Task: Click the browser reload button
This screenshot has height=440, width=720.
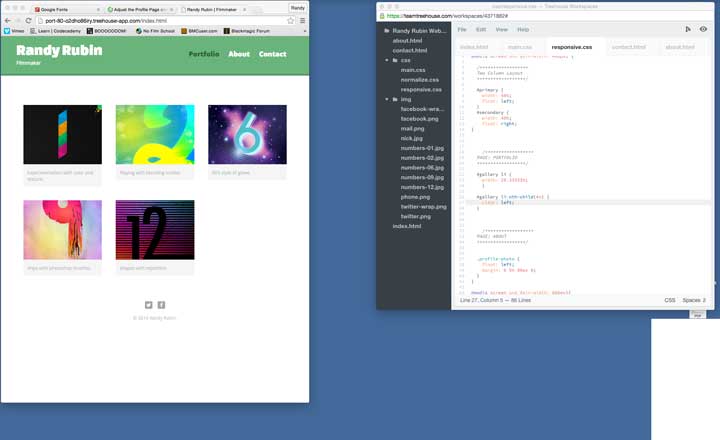Action: coord(29,20)
